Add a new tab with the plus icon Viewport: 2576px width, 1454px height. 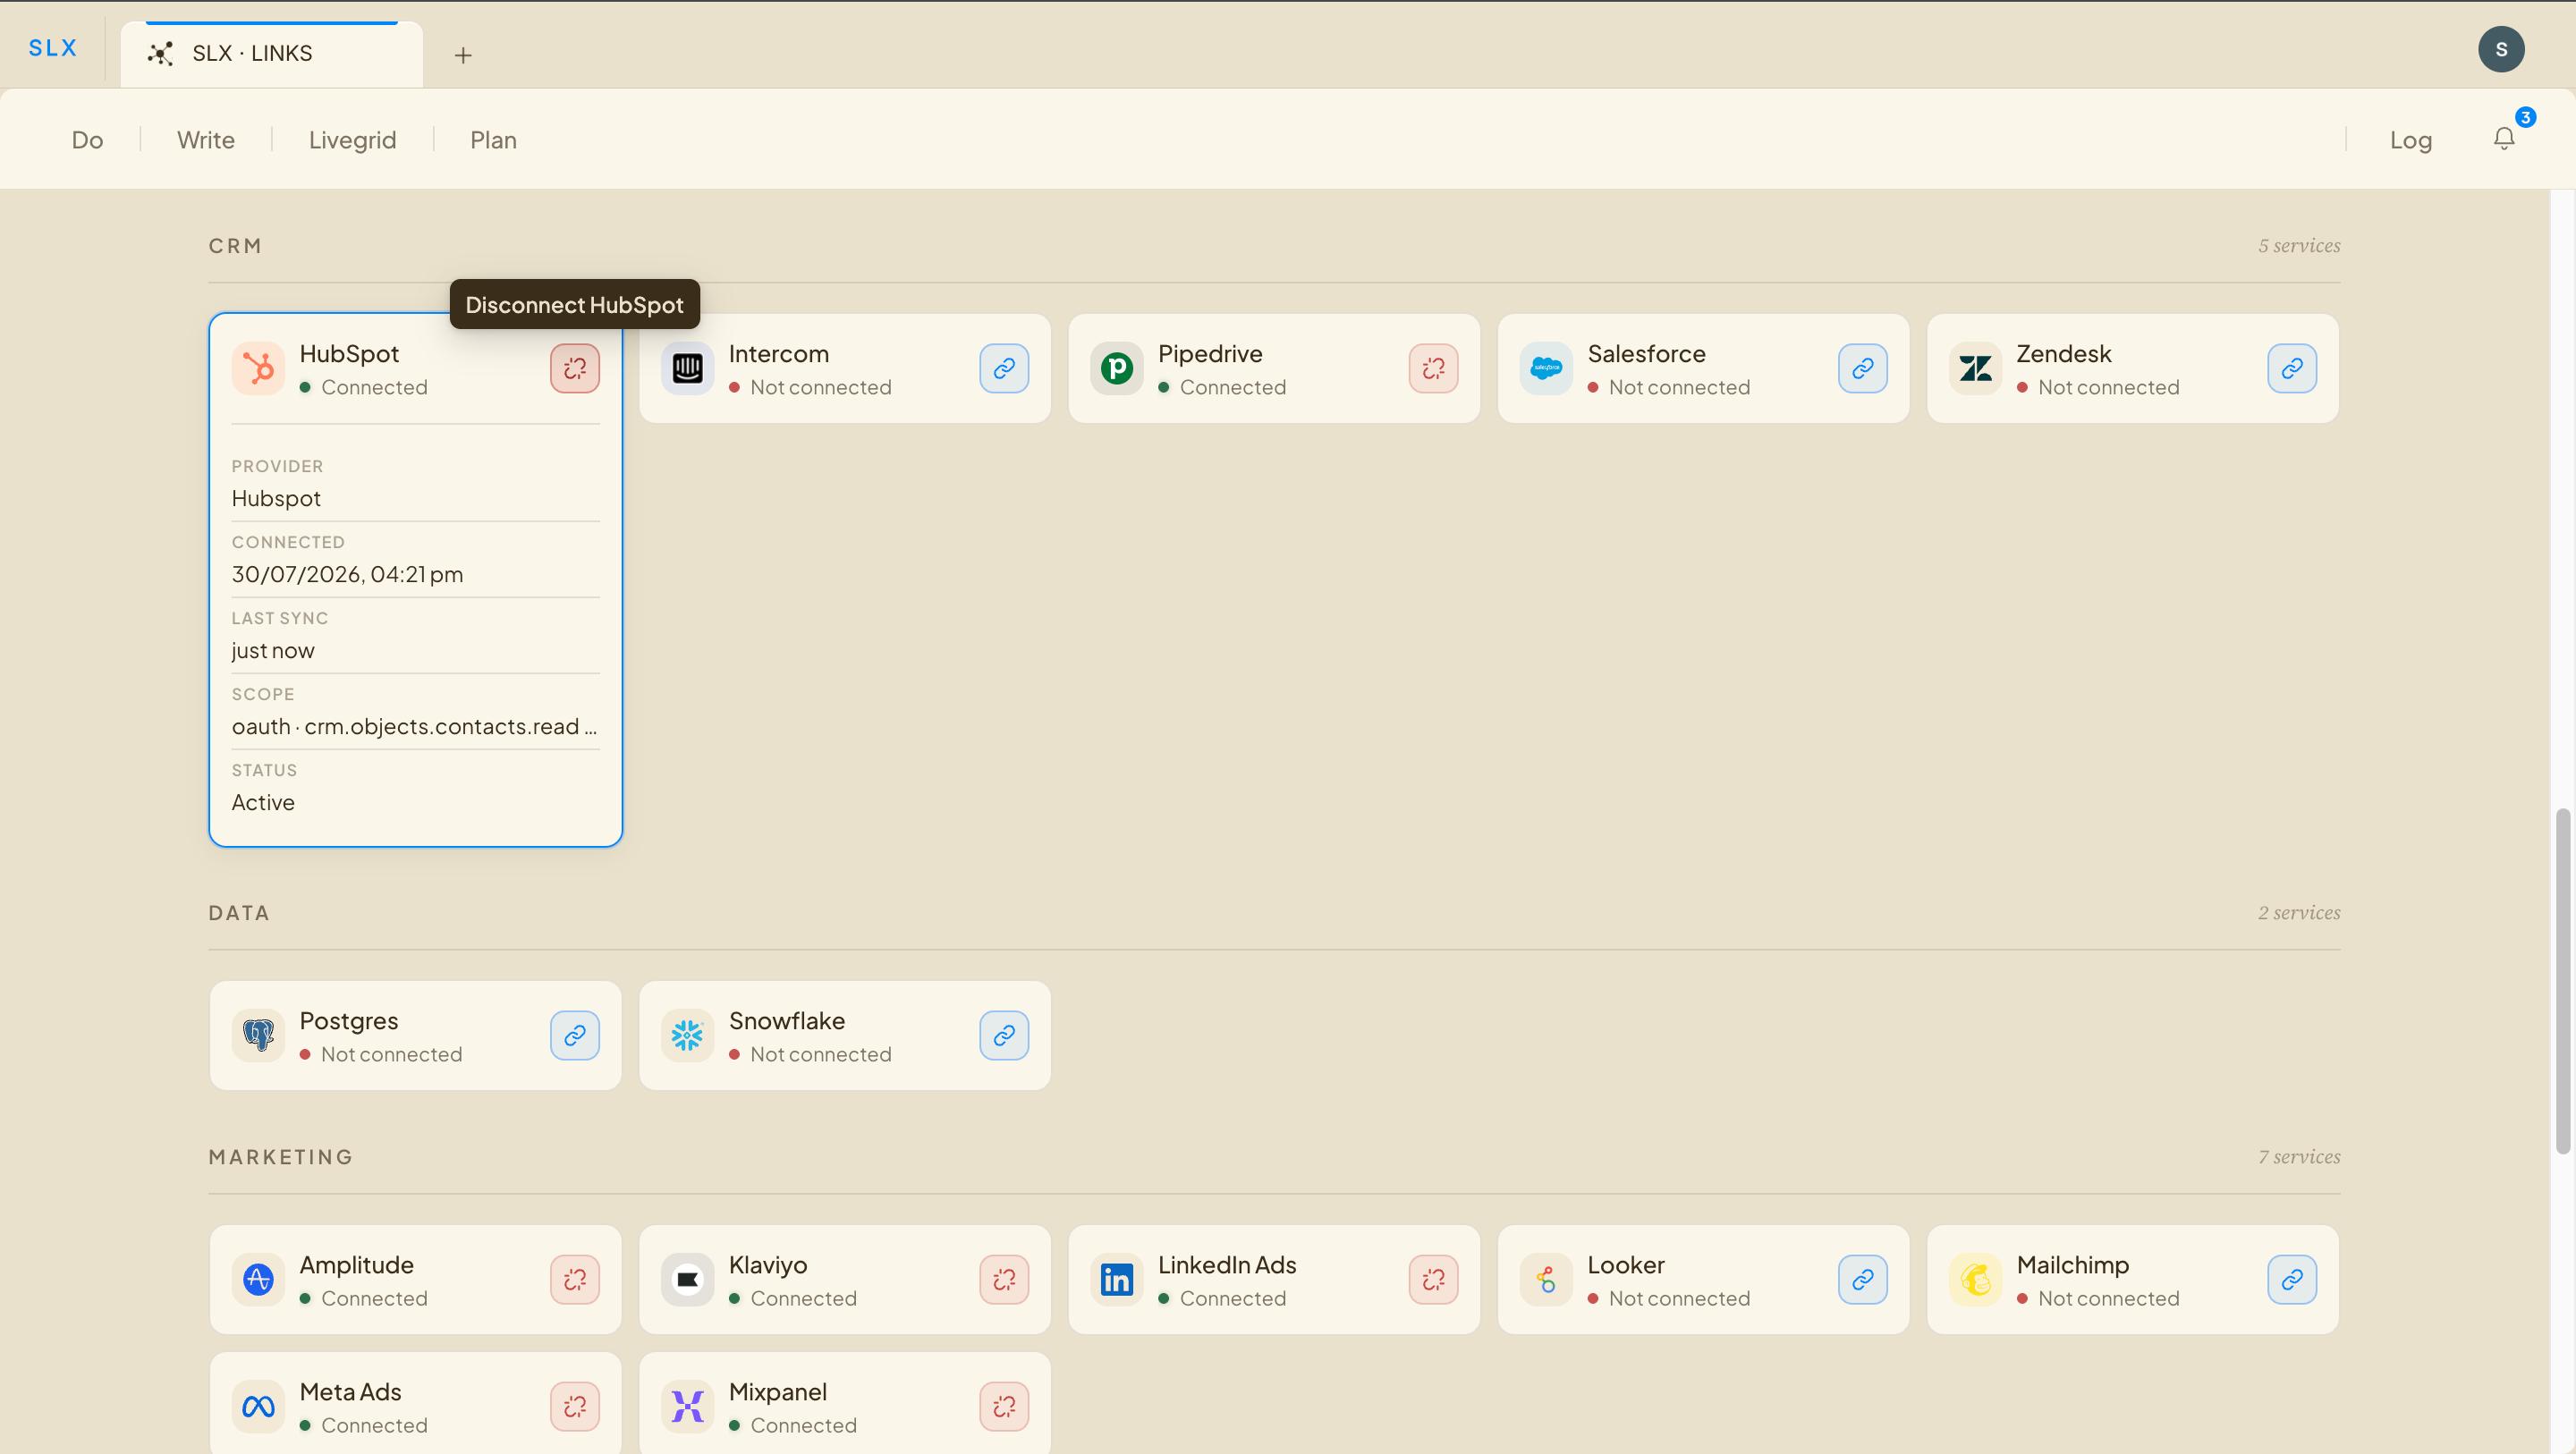[463, 55]
